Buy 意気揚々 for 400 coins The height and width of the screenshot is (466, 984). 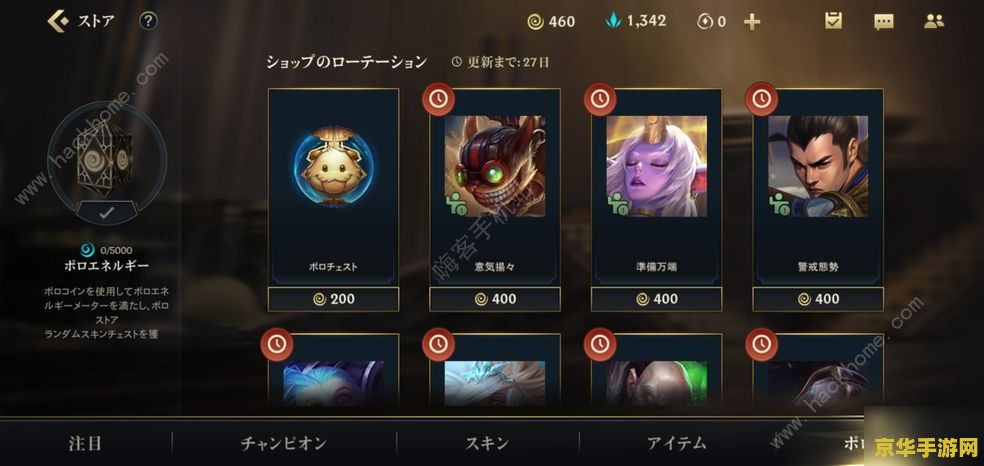(x=495, y=299)
